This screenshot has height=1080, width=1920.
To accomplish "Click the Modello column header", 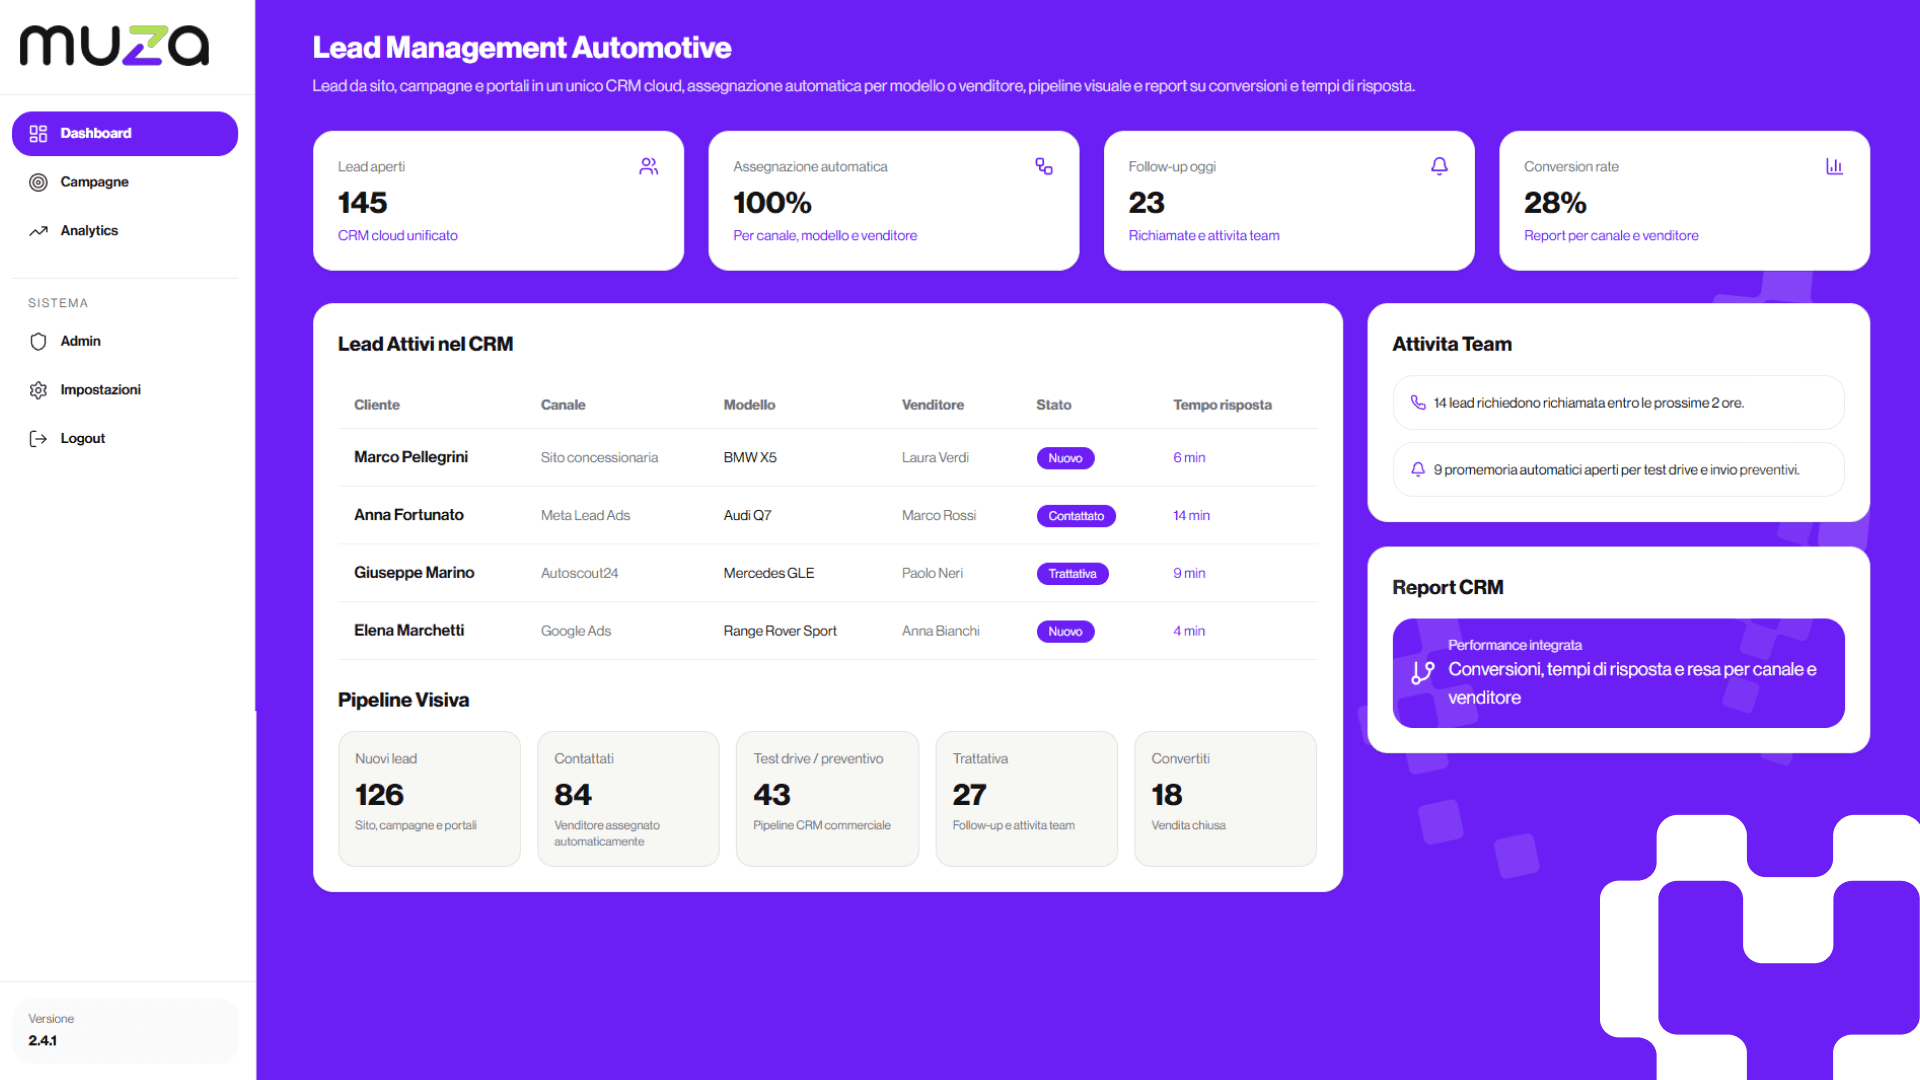I will pos(749,405).
